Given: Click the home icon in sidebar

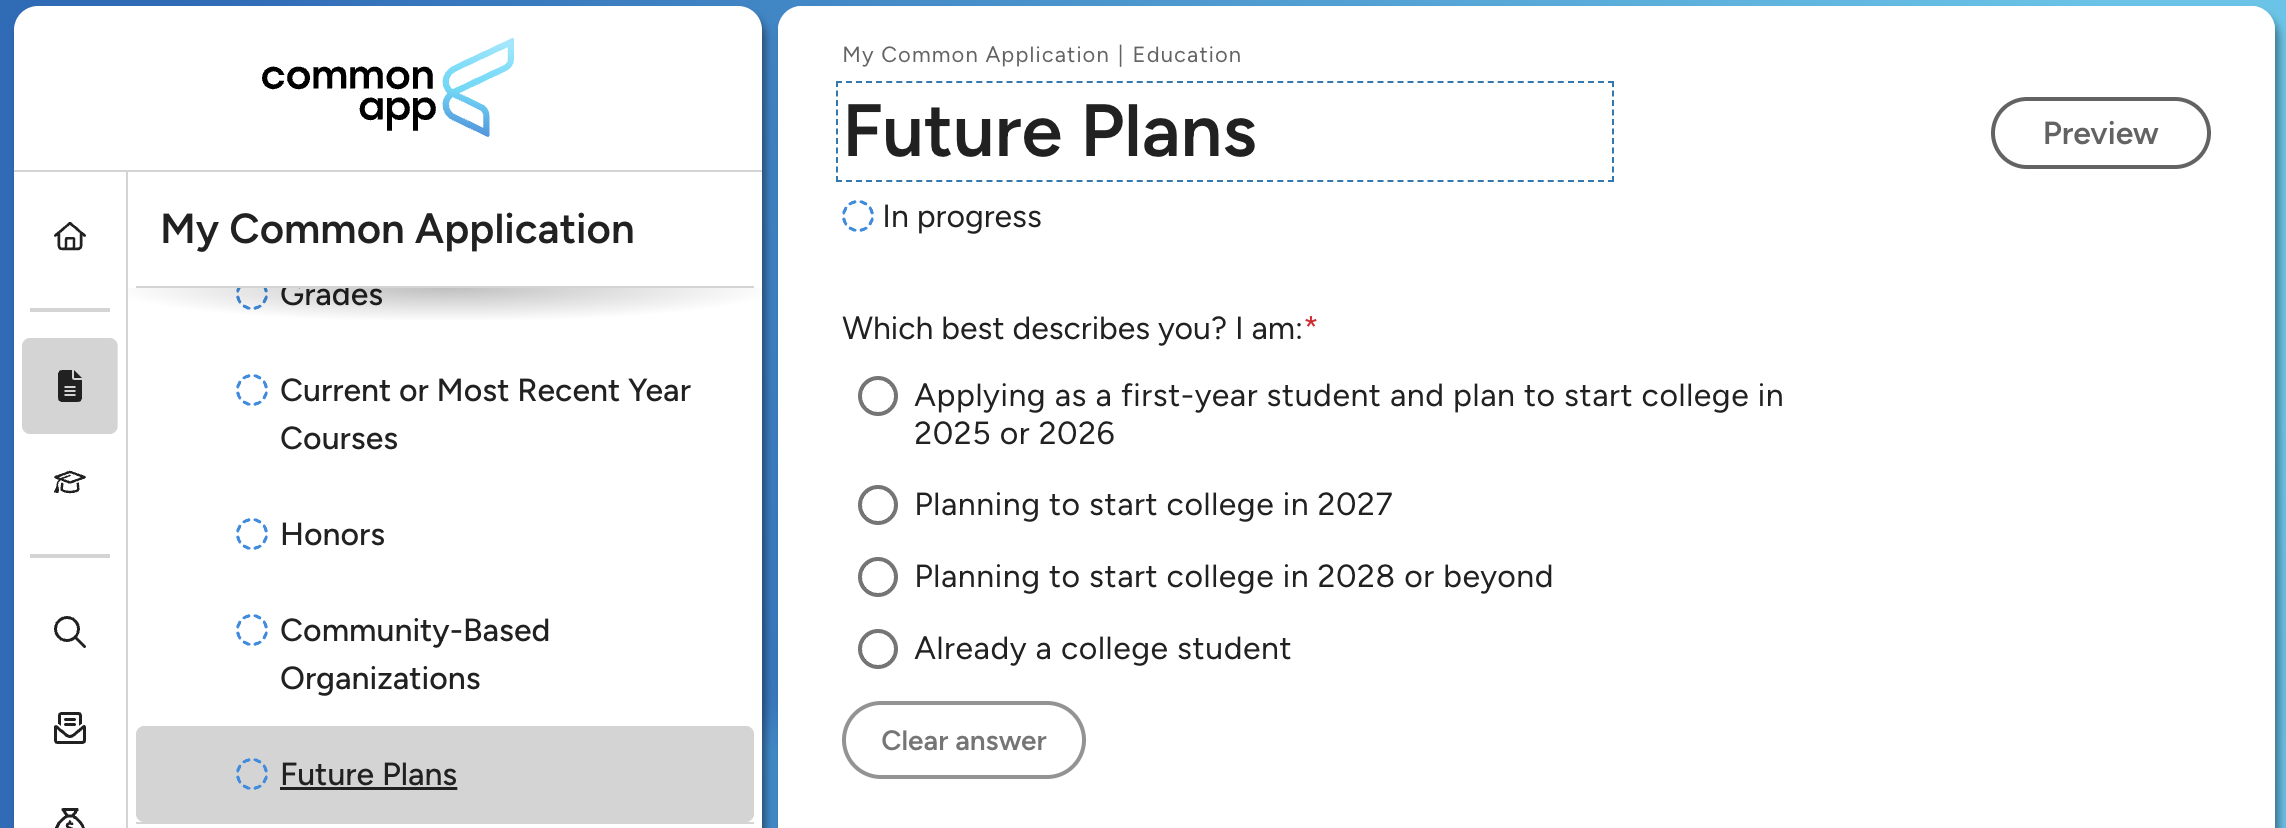Looking at the screenshot, I should tap(70, 237).
